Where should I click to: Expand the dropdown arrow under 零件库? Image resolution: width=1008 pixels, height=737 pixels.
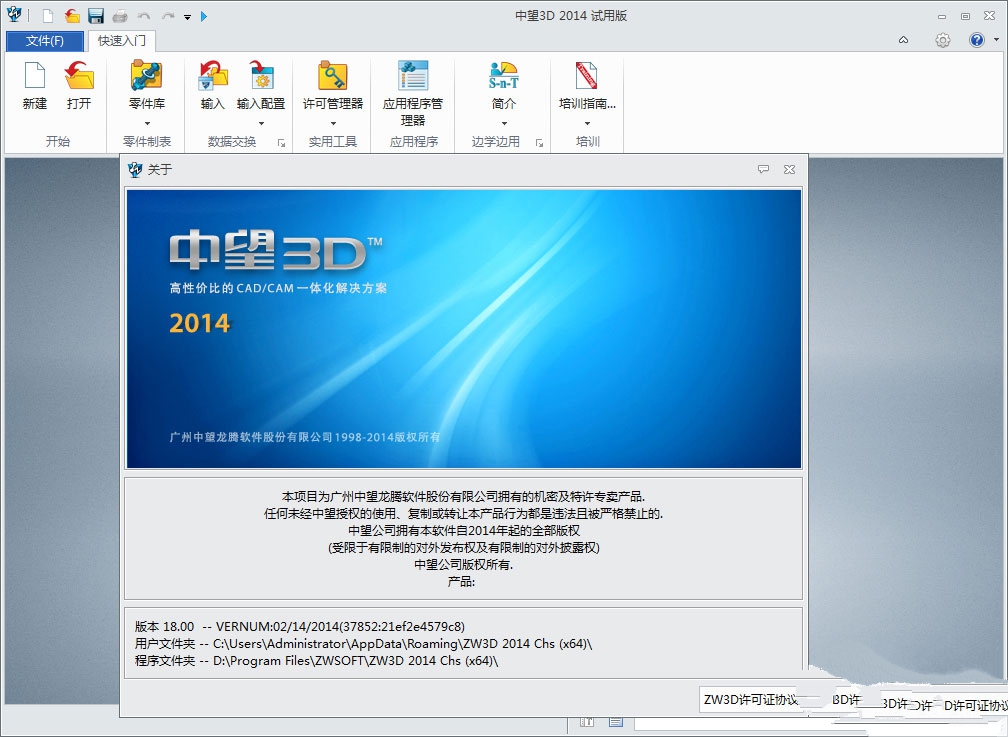pyautogui.click(x=147, y=123)
